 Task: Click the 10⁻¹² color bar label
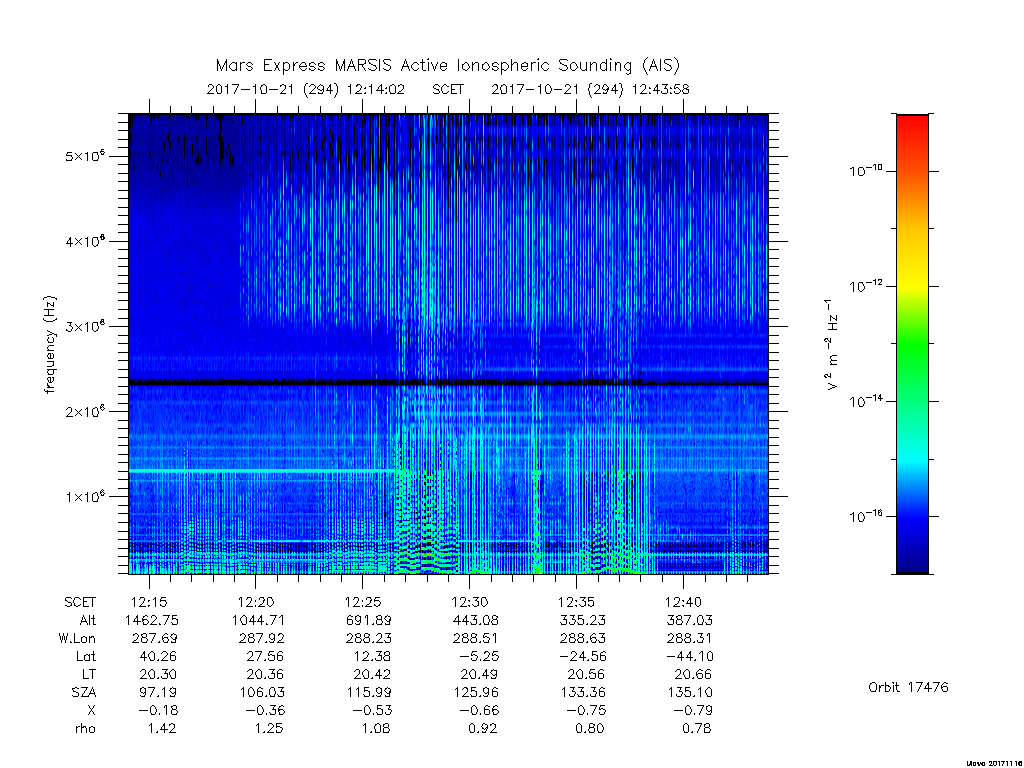tap(865, 286)
